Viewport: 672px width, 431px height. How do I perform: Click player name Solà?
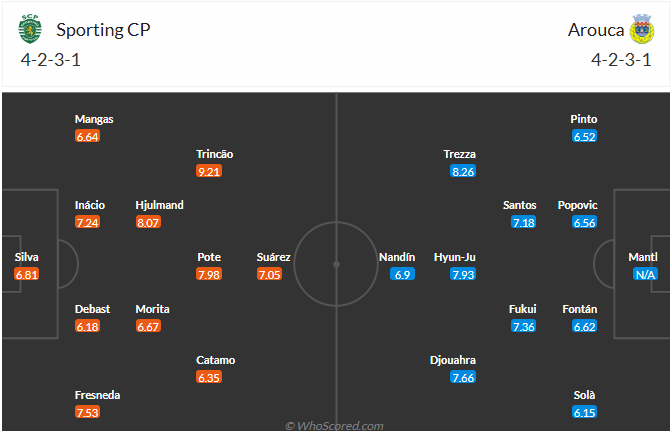click(x=584, y=395)
